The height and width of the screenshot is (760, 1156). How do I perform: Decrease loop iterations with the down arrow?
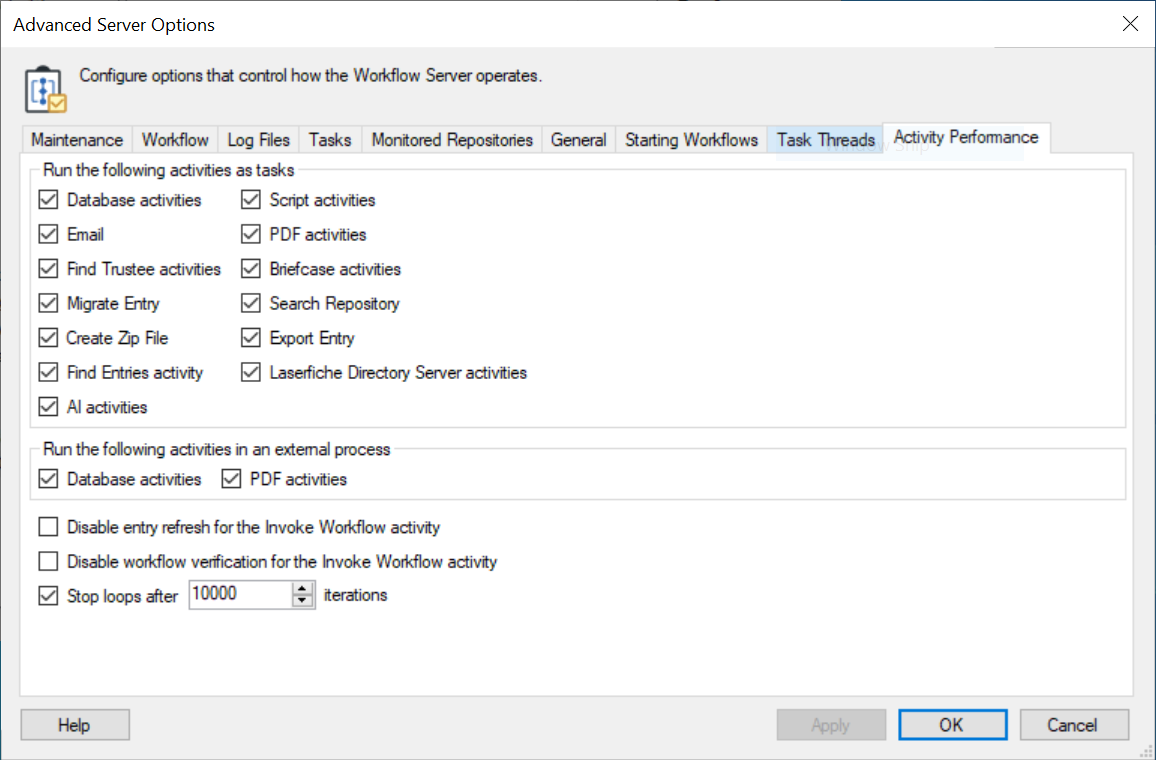point(303,602)
